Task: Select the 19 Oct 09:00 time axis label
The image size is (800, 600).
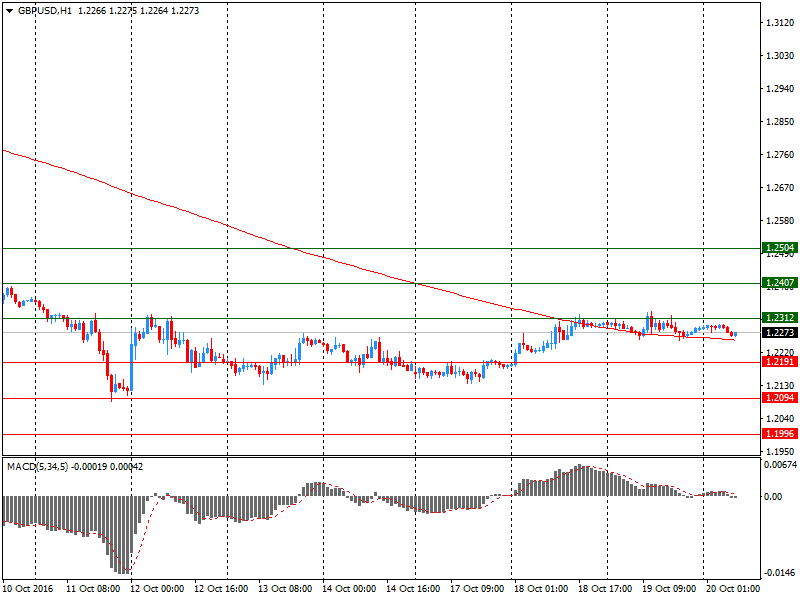Action: coord(669,589)
